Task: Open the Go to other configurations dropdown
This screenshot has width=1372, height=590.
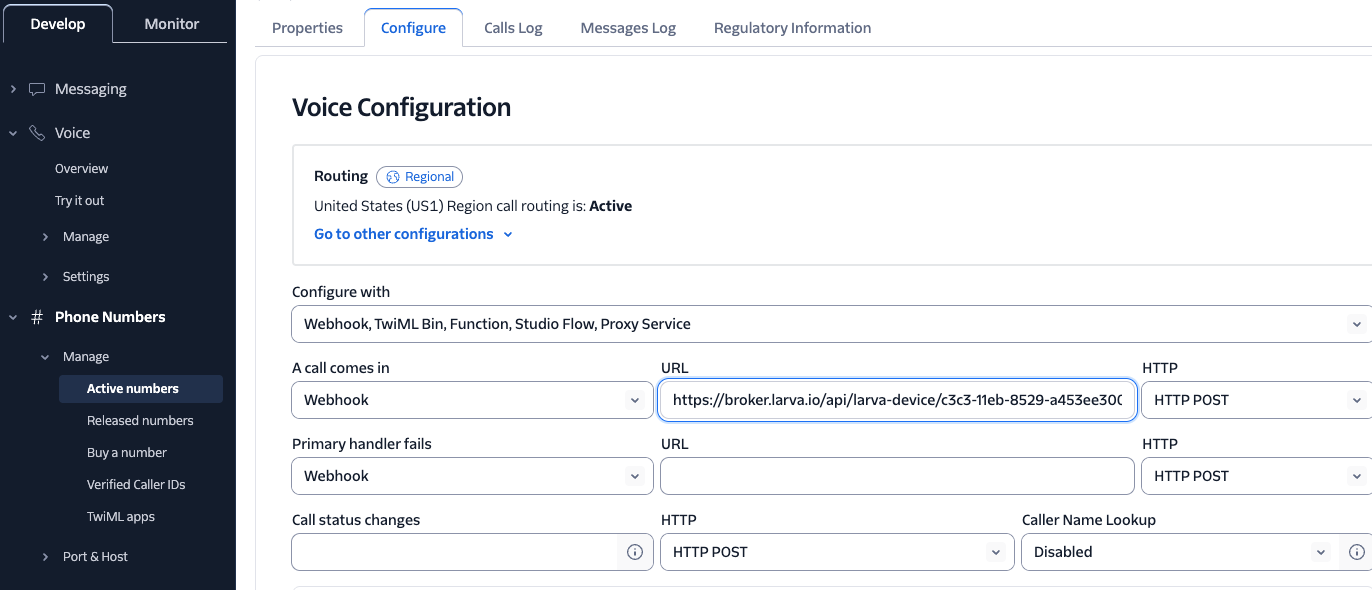Action: tap(413, 233)
